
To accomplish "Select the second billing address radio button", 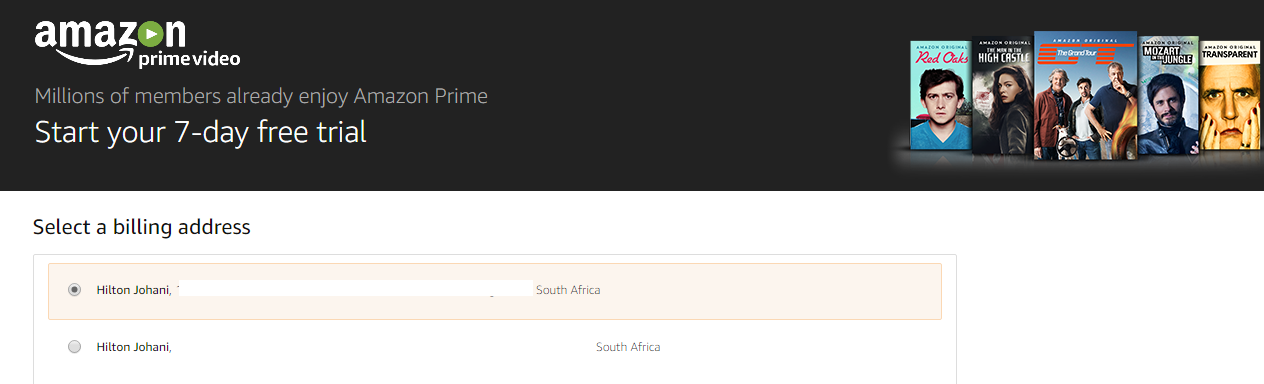I will pos(75,347).
